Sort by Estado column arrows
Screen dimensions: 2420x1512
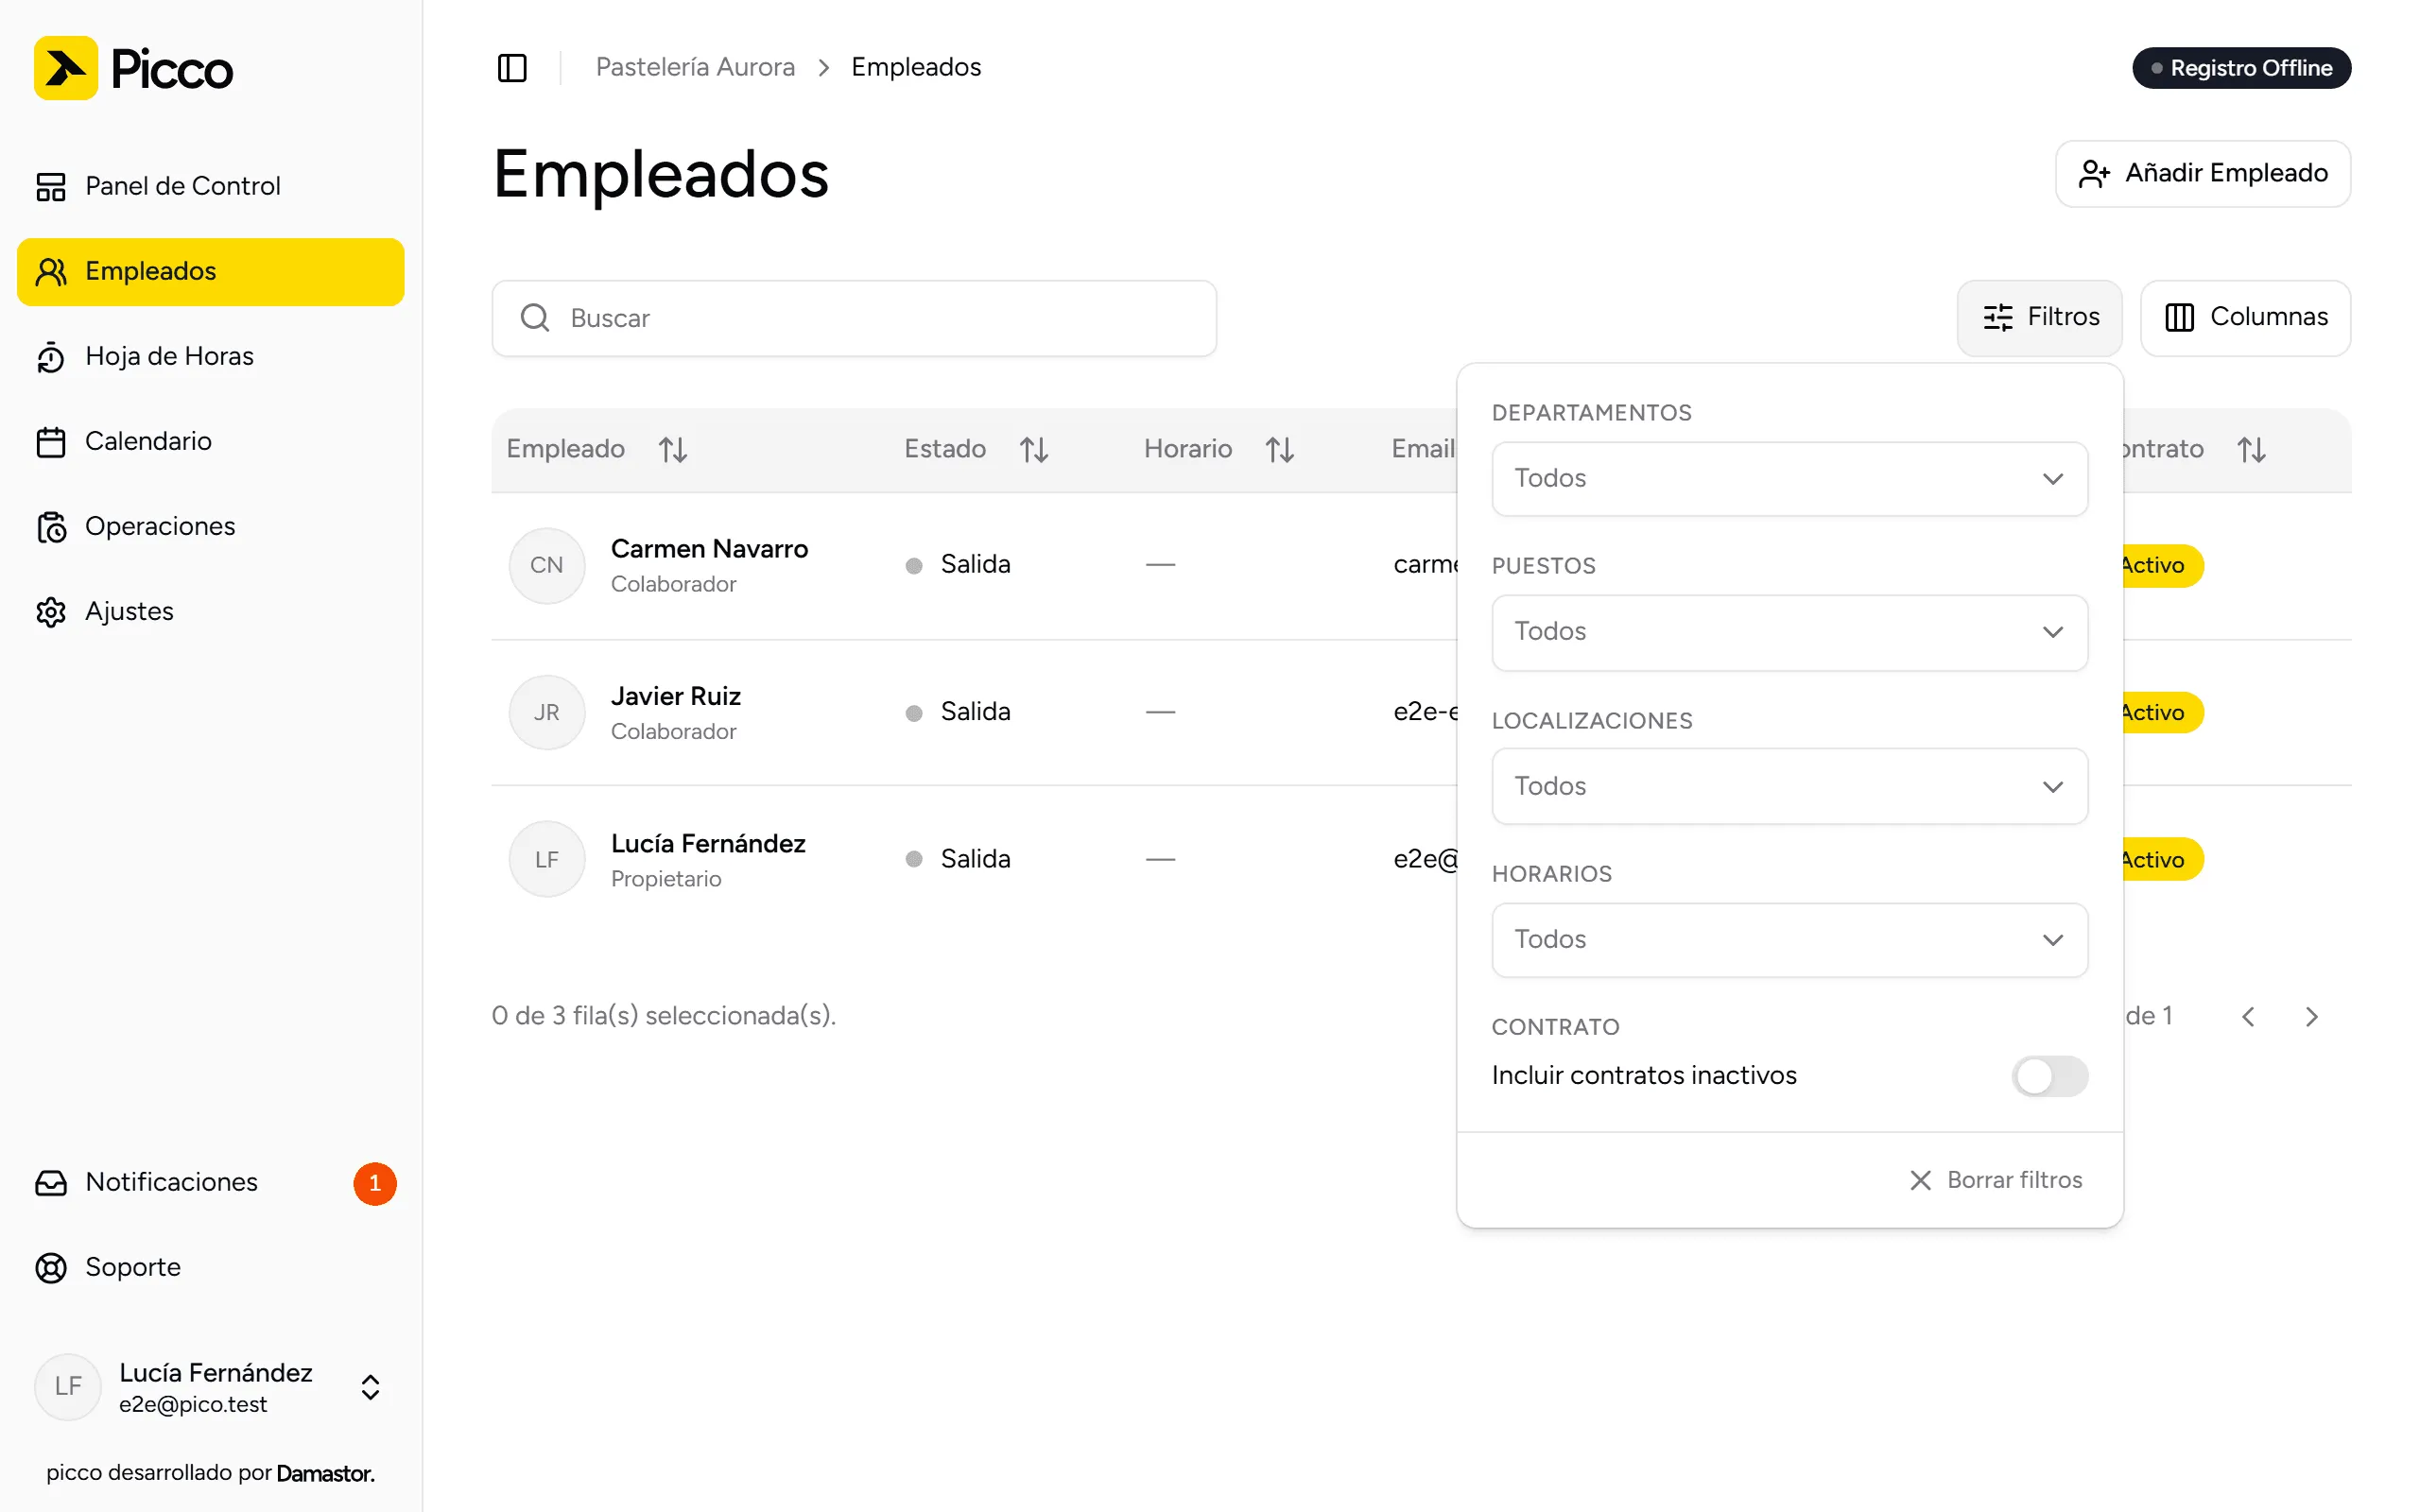coord(1034,450)
